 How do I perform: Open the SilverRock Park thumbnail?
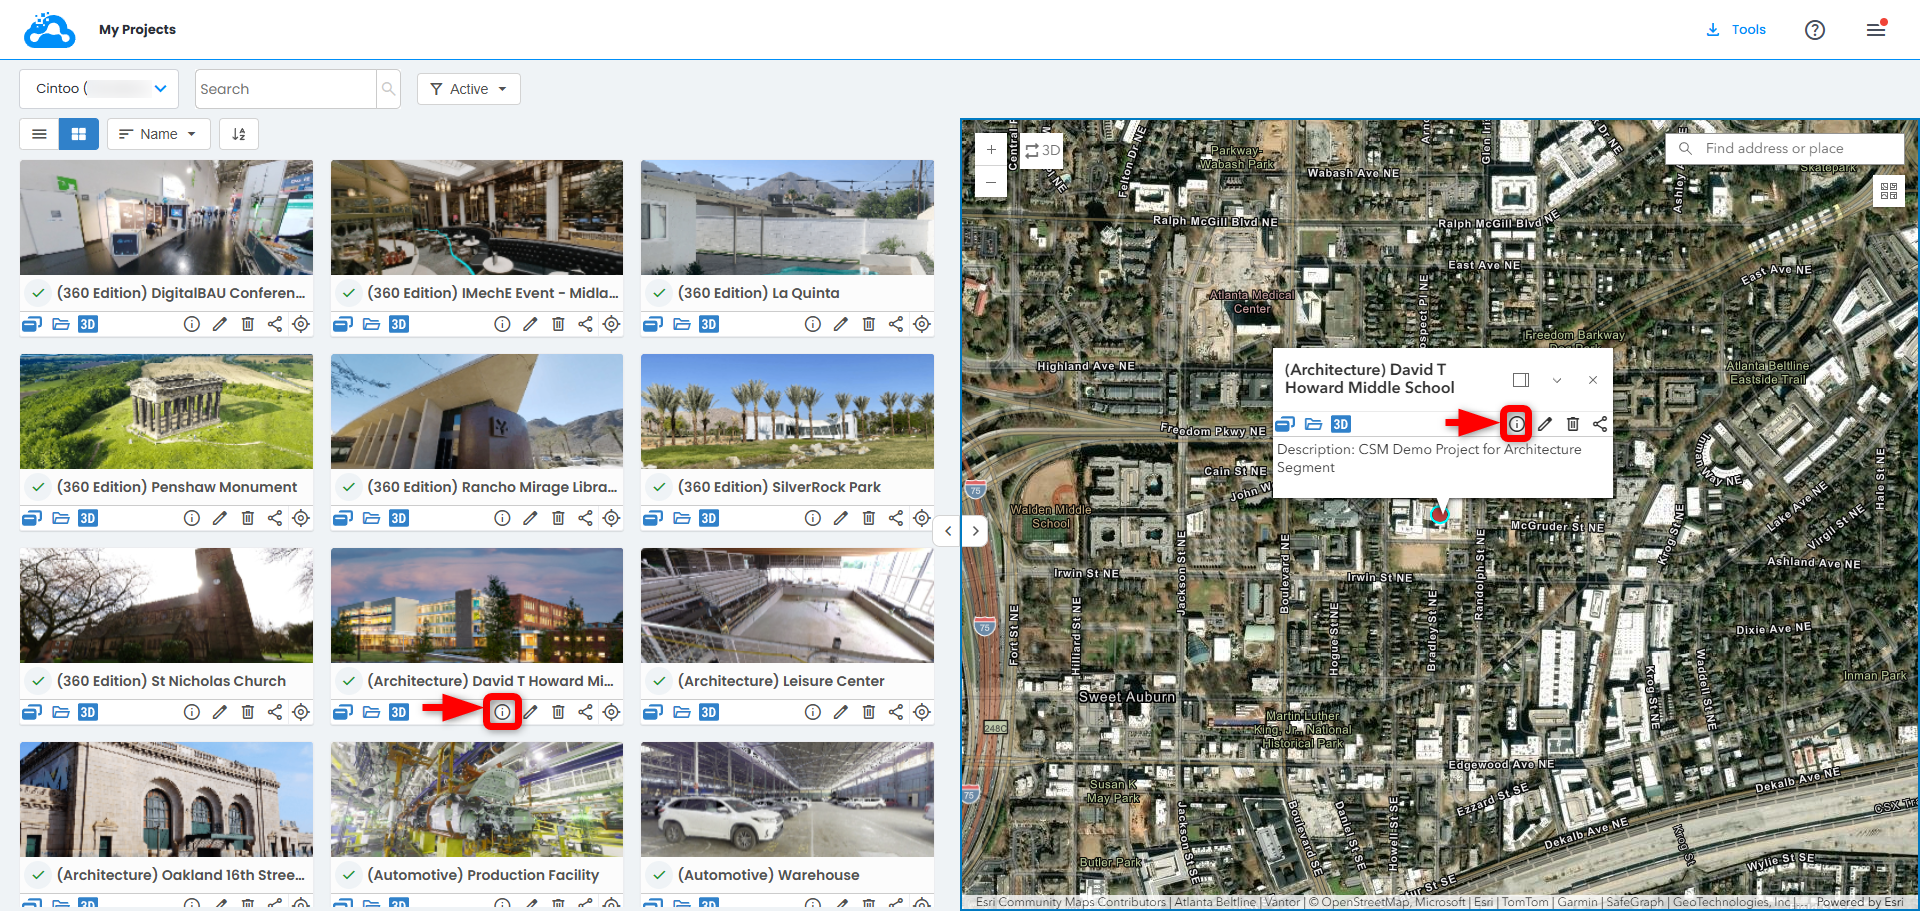pyautogui.click(x=787, y=411)
